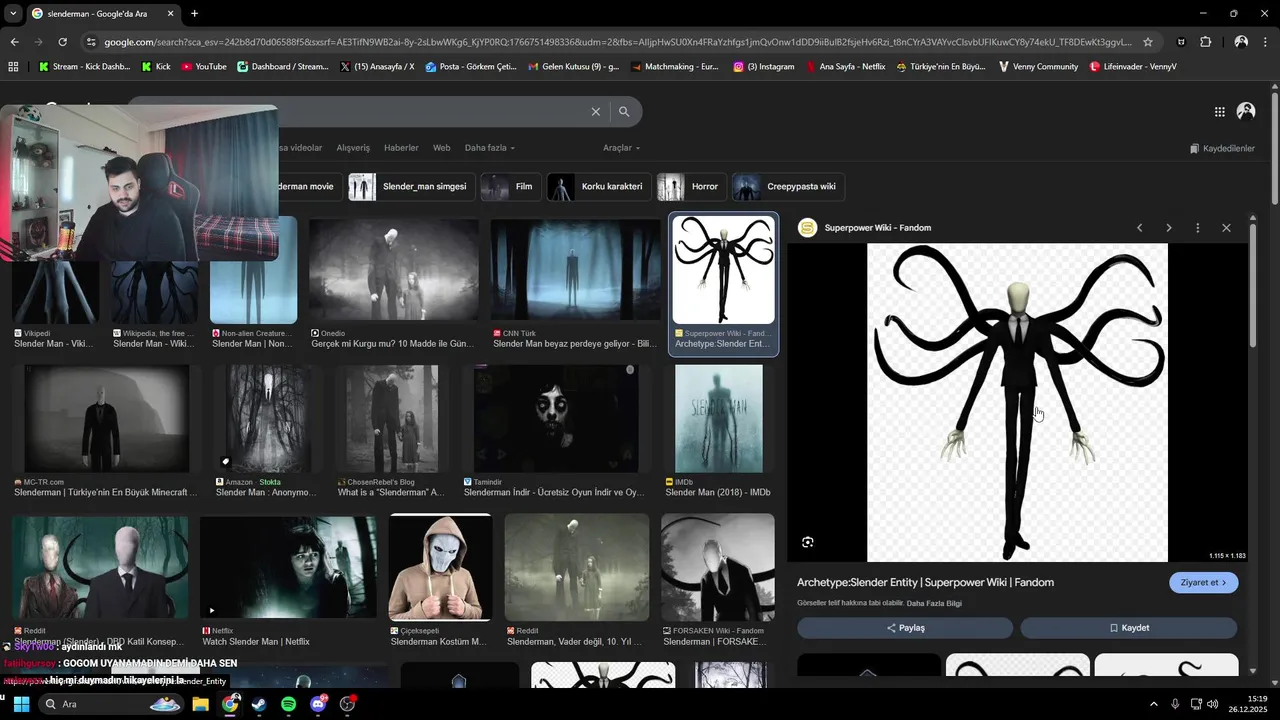Close the image preview panel

click(x=1226, y=228)
